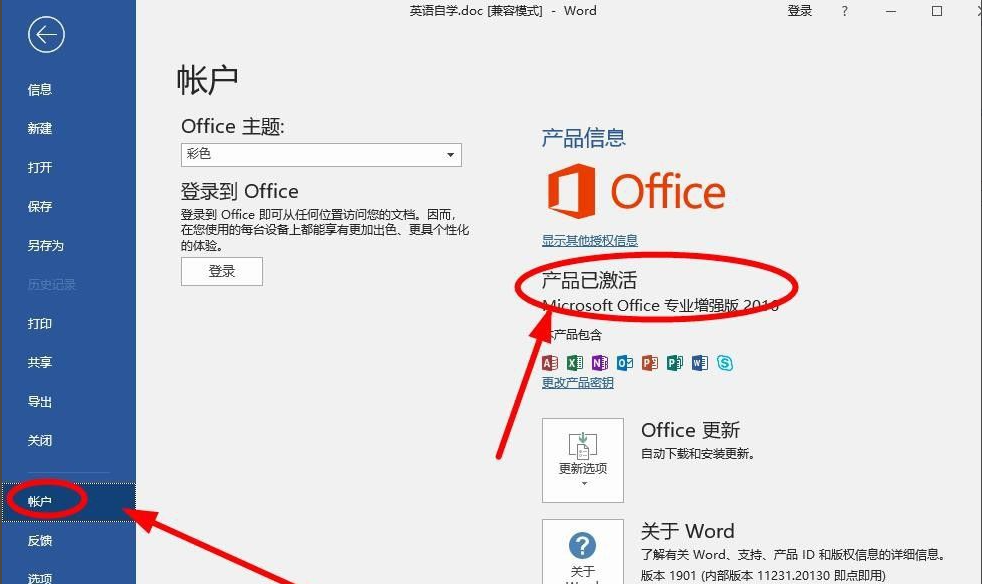This screenshot has height=584, width=982.
Task: Click the 登录 button under 登录到 Office
Action: (221, 271)
